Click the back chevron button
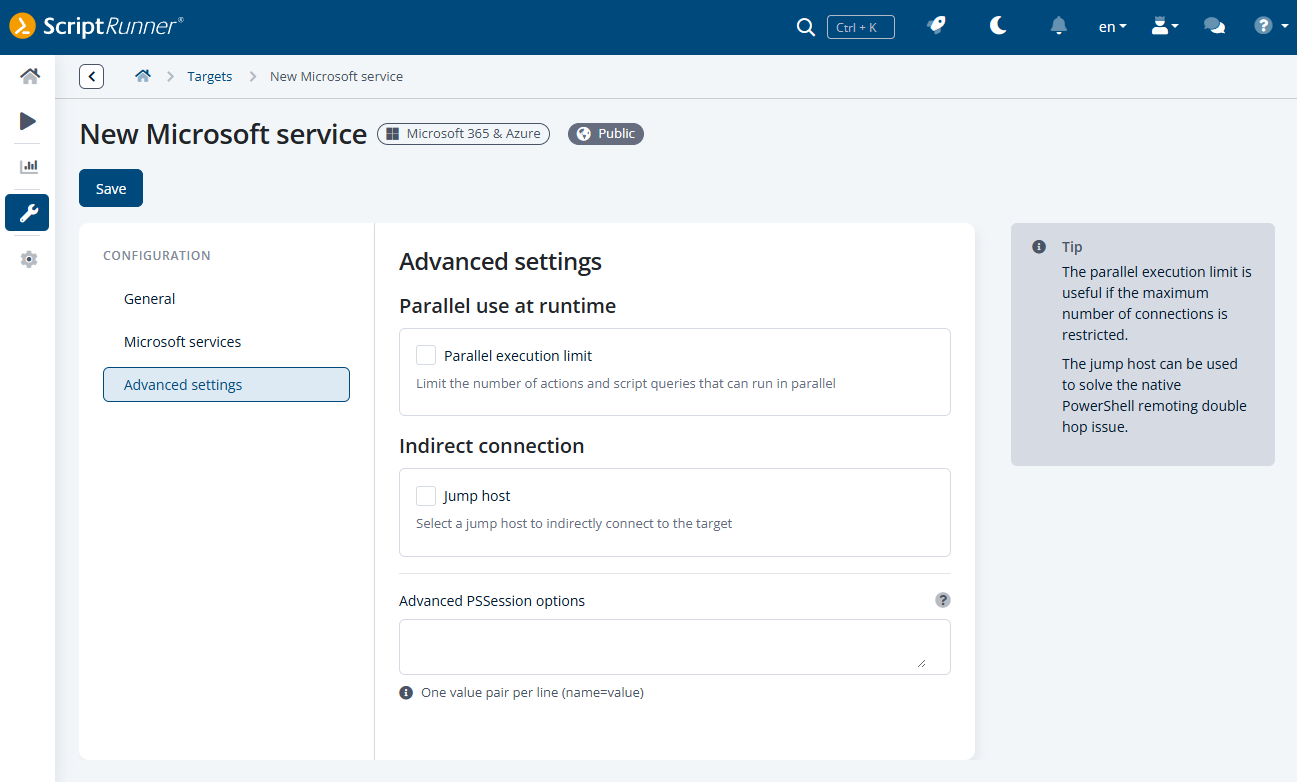This screenshot has height=782, width=1297. tap(92, 76)
